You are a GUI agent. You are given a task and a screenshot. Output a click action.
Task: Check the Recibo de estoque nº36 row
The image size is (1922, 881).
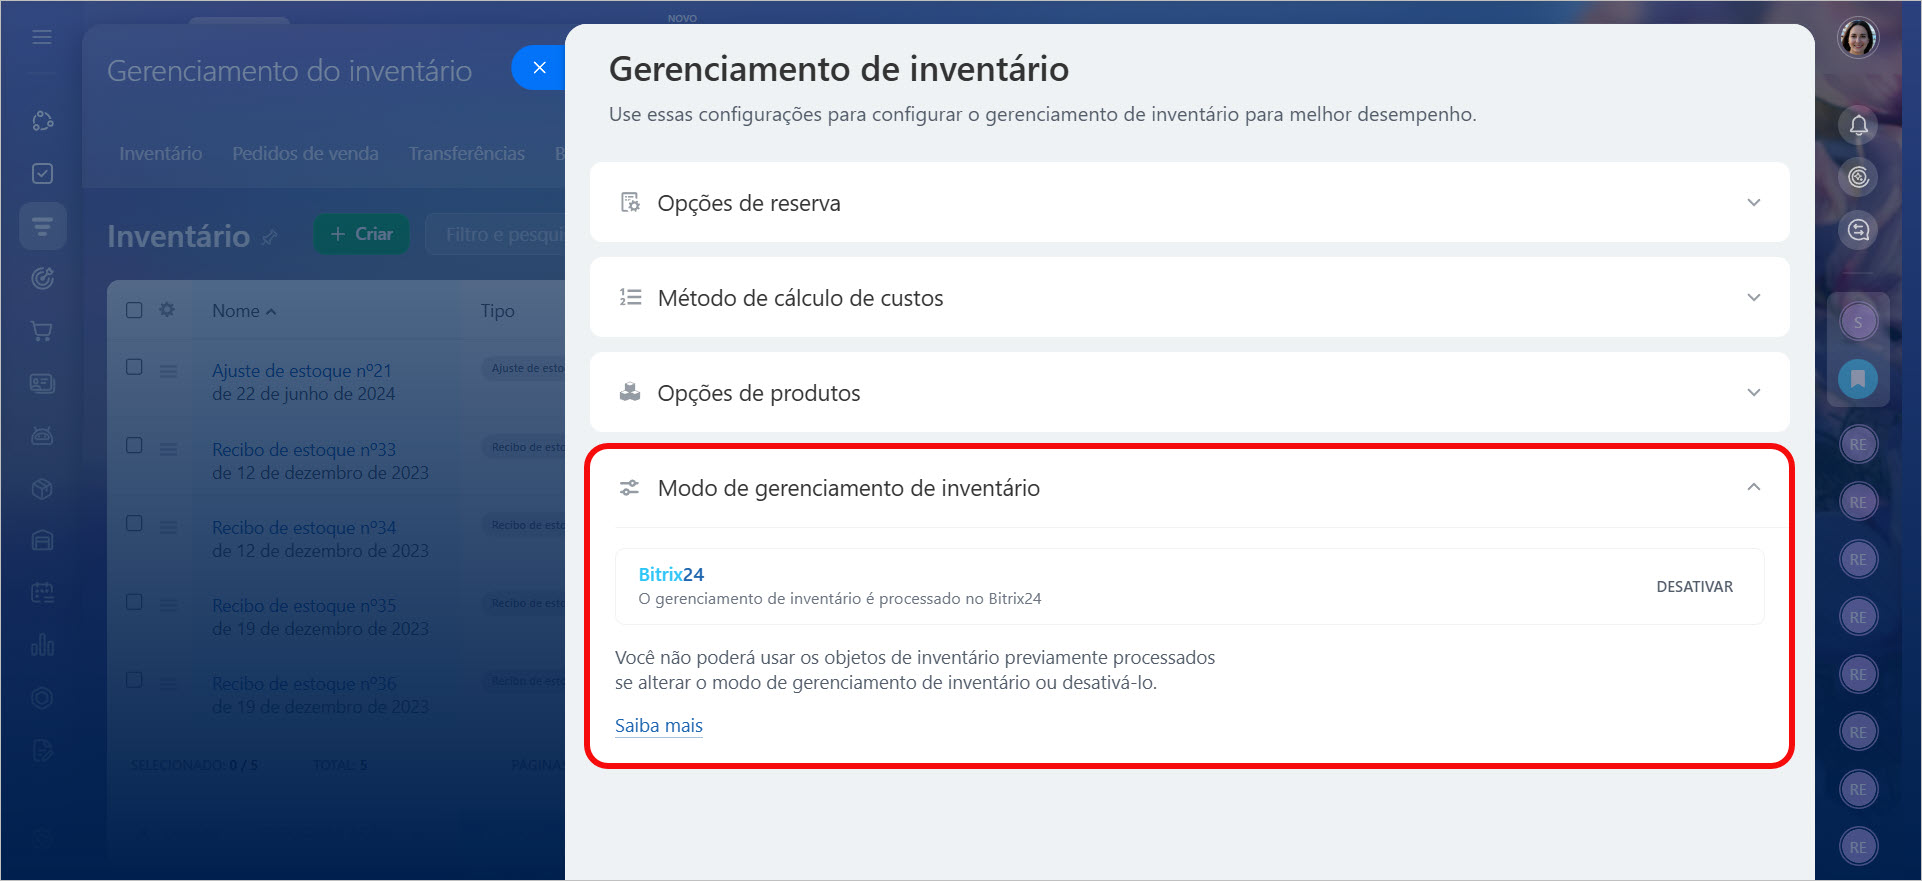[134, 679]
